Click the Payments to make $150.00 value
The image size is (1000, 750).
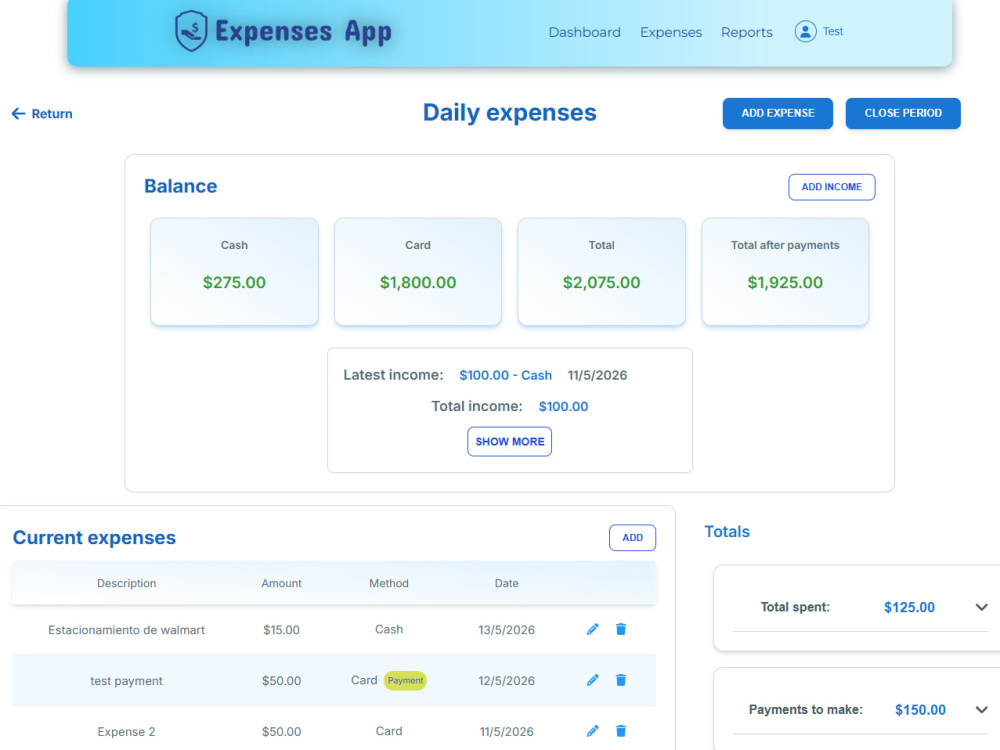coord(920,710)
